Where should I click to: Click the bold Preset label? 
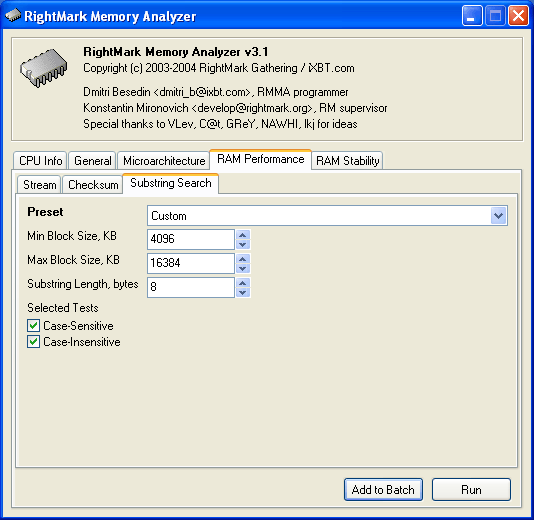45,212
